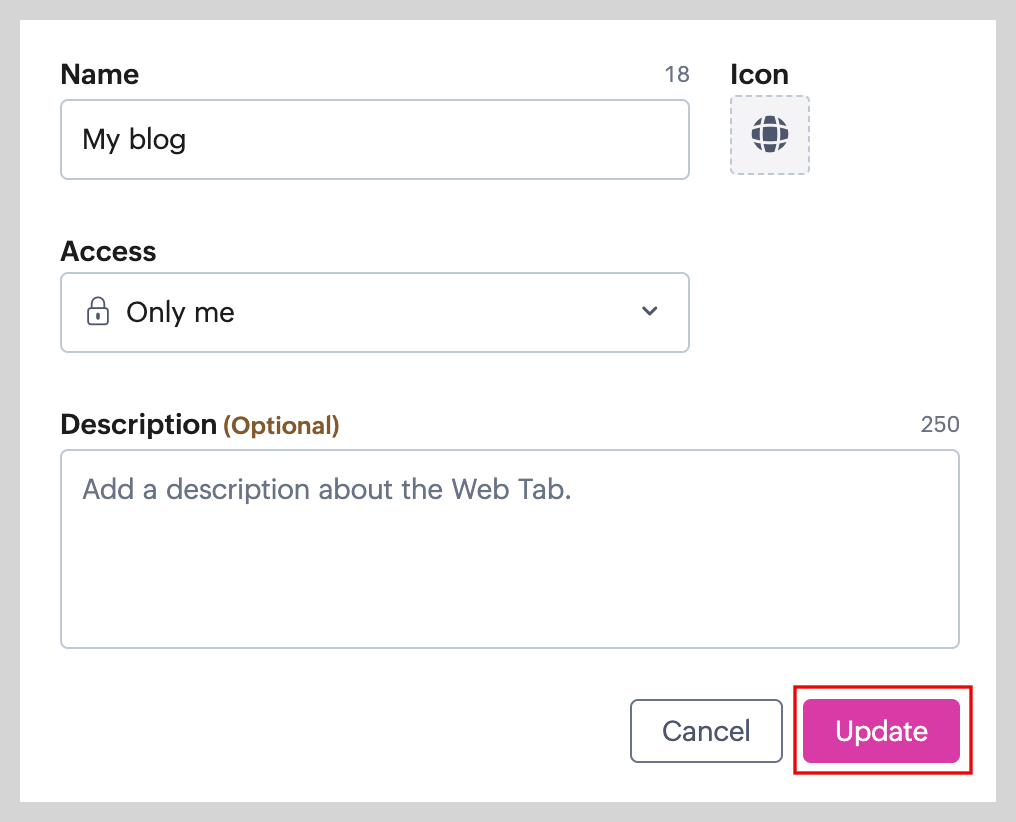Screen dimensions: 1016x822
Task: Click the "Description" field label
Action: (x=138, y=424)
